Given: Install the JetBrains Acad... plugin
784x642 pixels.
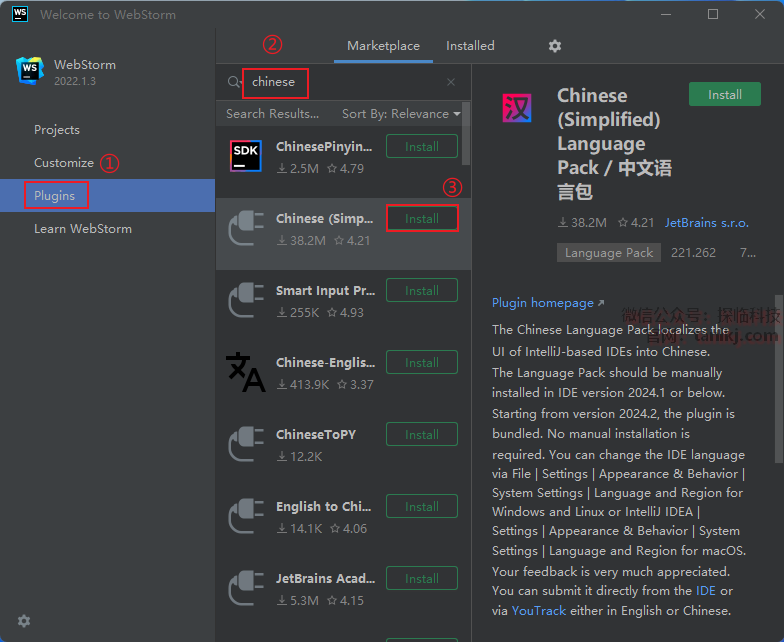Looking at the screenshot, I should (422, 578).
